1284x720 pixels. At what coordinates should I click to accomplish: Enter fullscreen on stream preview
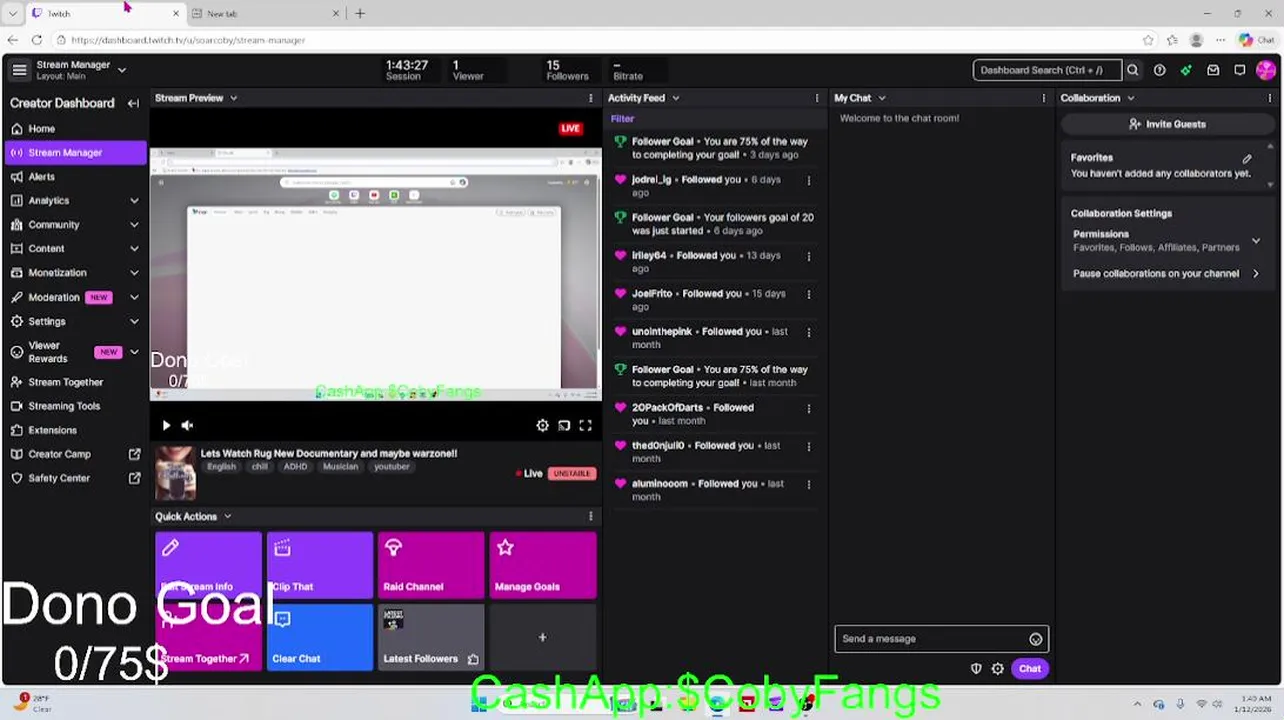coord(585,426)
